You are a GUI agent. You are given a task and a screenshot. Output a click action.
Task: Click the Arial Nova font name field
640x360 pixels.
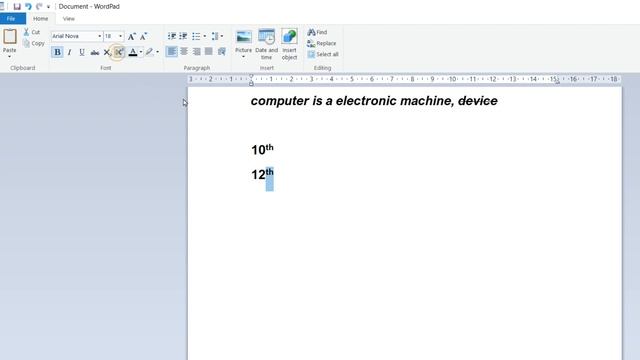pos(74,36)
